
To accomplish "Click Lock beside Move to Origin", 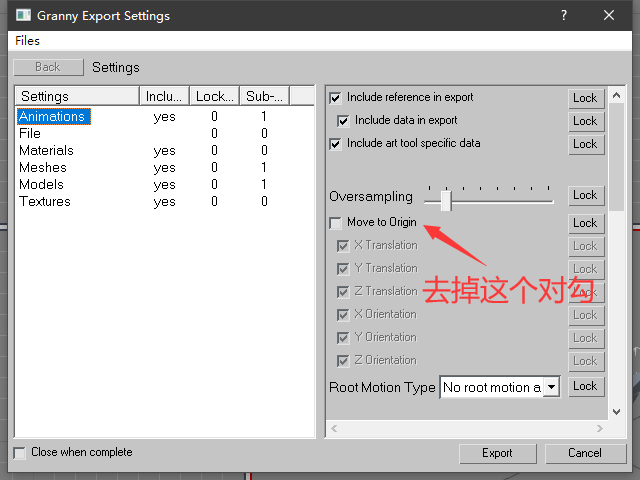I will pyautogui.click(x=585, y=223).
